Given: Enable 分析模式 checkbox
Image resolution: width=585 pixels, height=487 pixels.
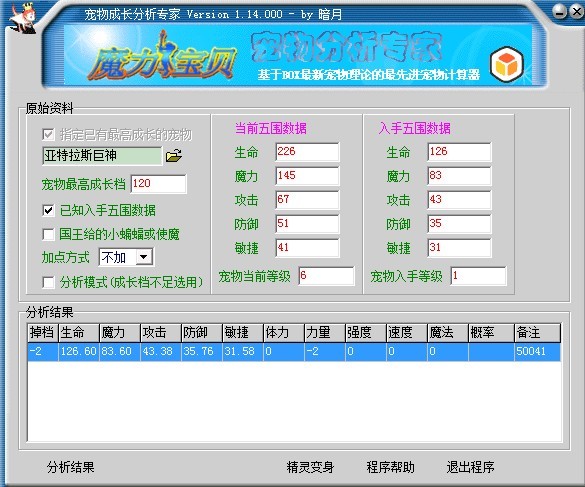Looking at the screenshot, I should coord(48,282).
